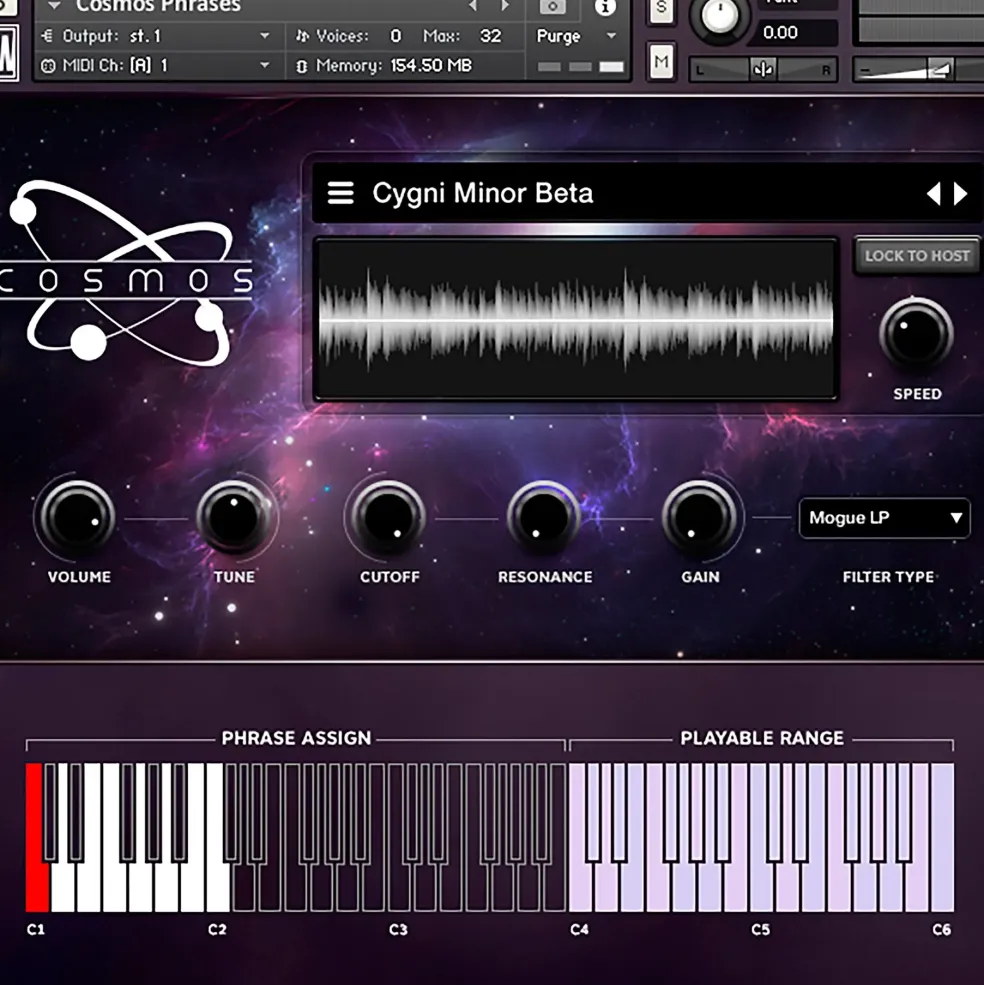Toggle Solo with the S button
Image resolution: width=984 pixels, height=985 pixels.
pos(661,10)
